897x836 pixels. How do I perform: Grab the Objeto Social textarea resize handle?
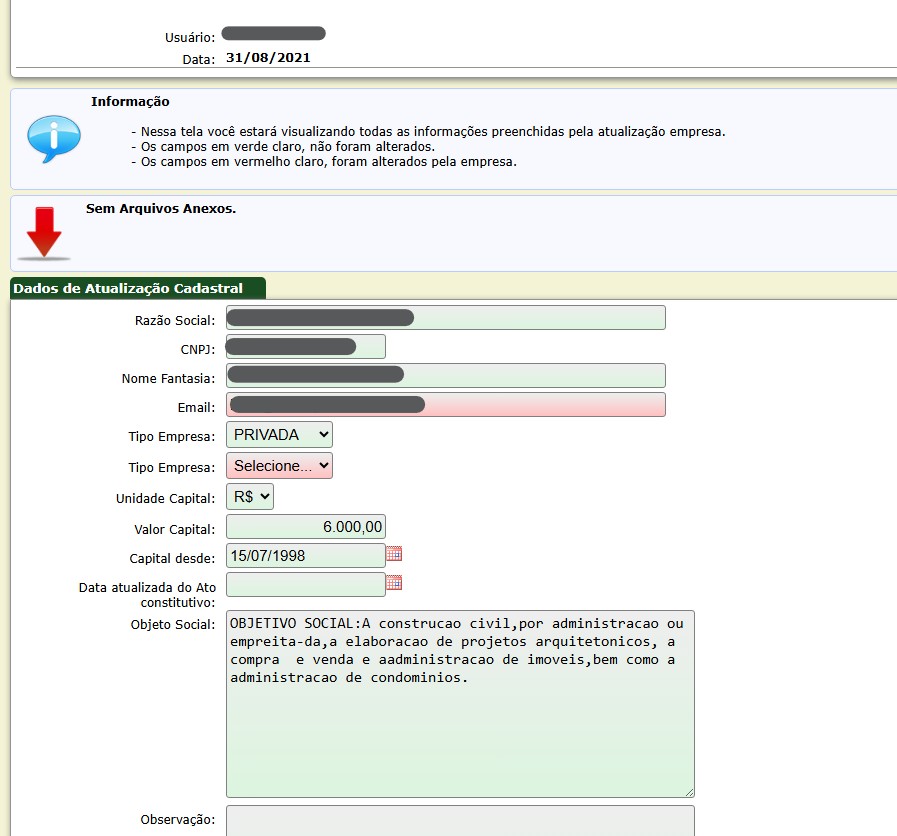[x=688, y=790]
